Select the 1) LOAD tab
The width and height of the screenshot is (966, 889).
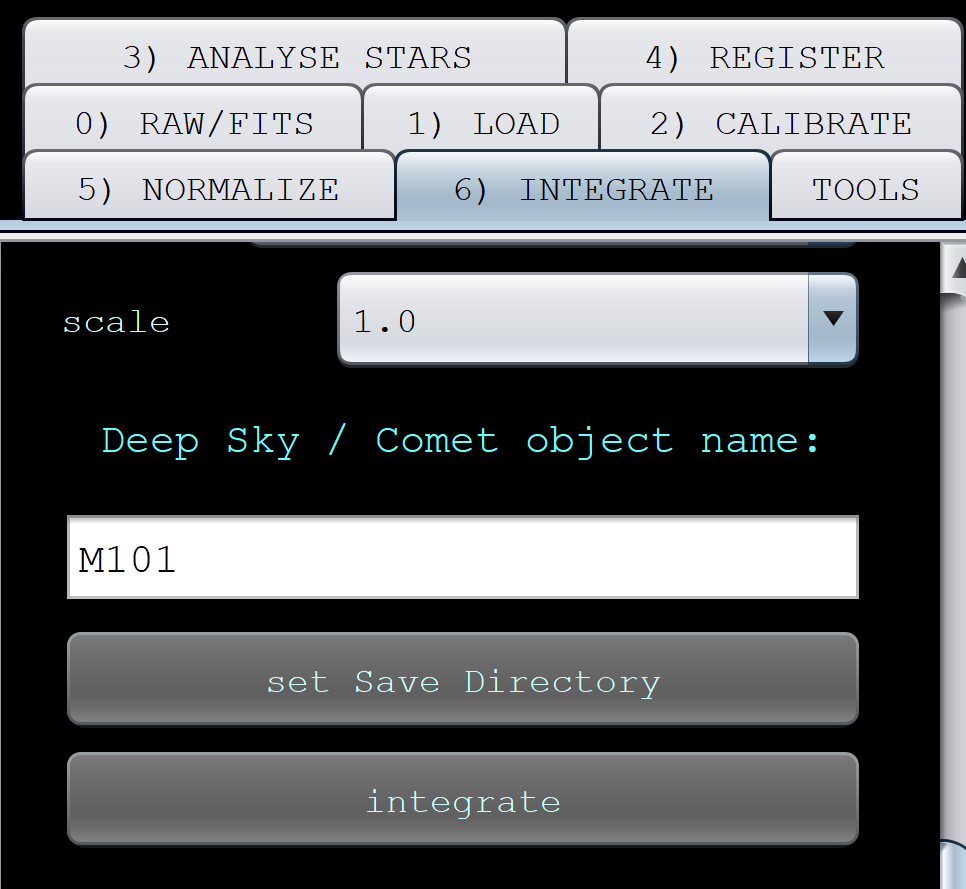click(482, 123)
